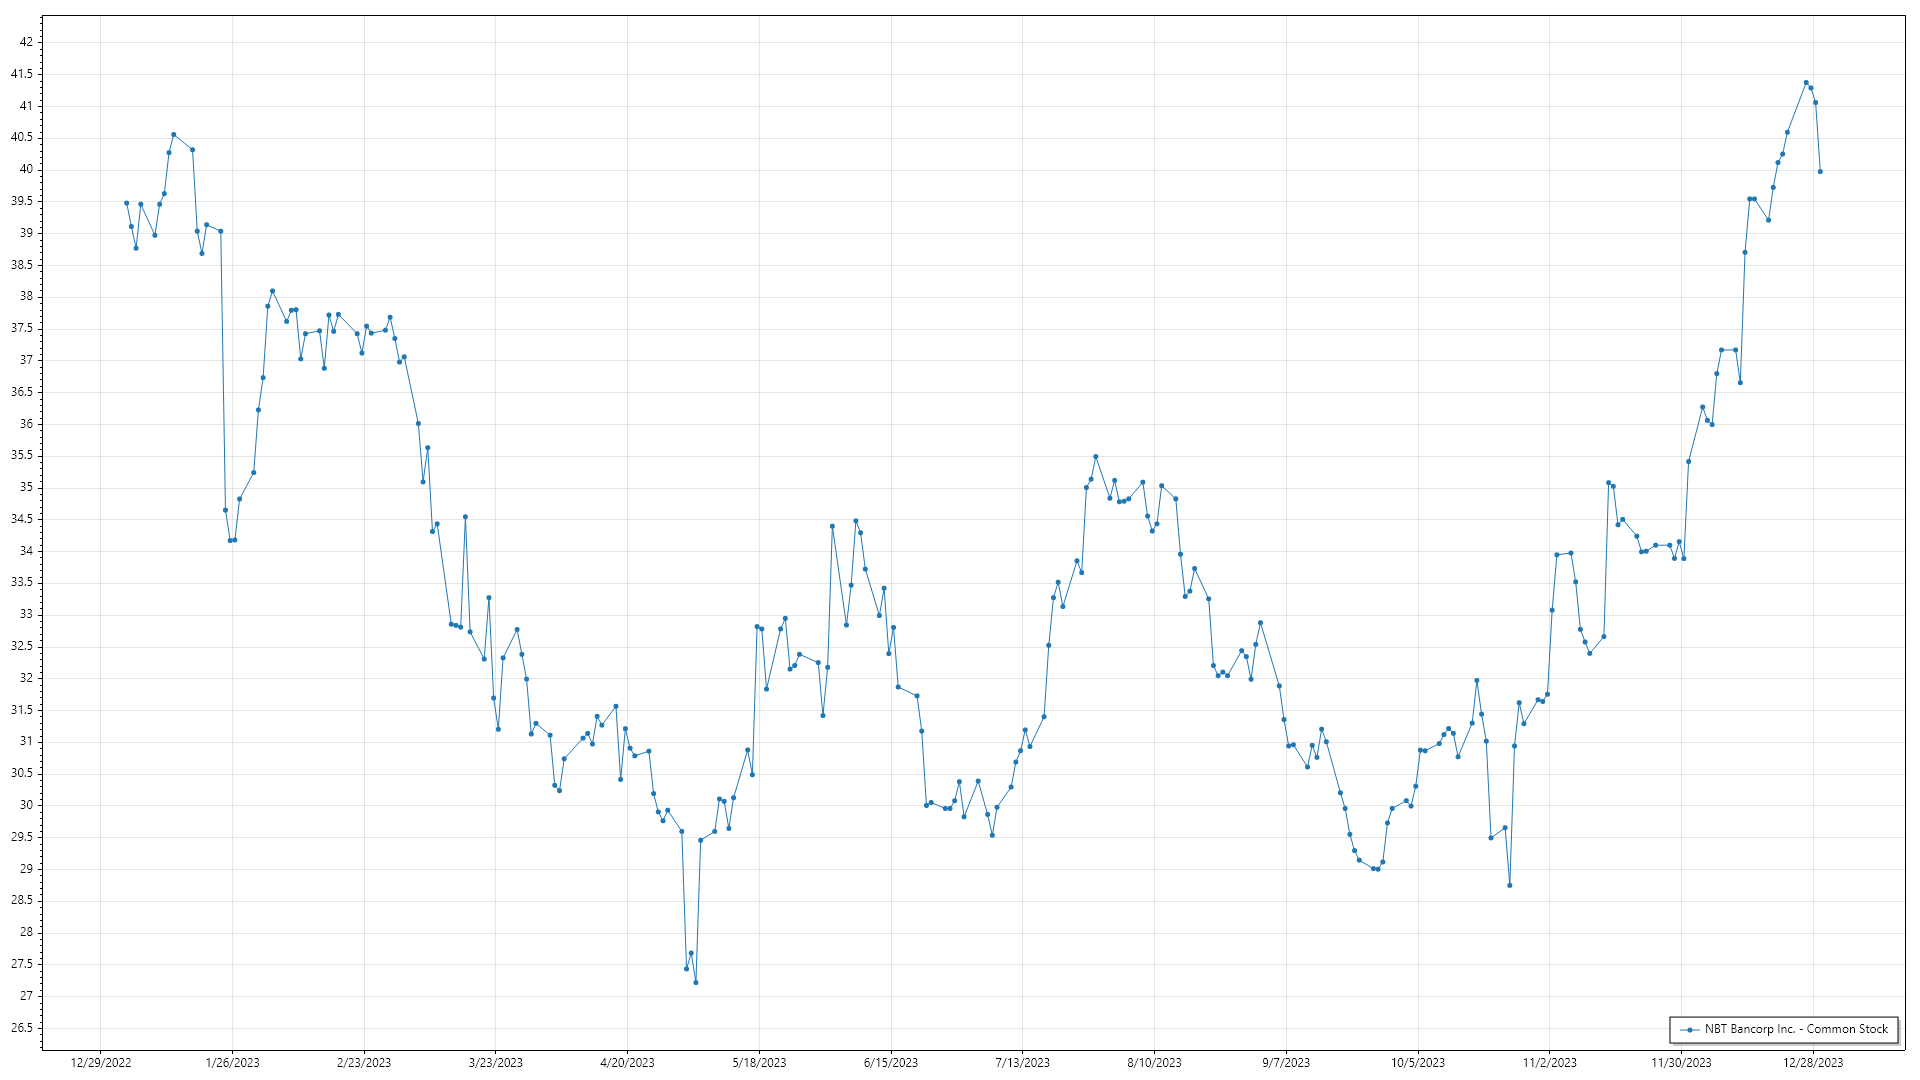Click the 12/29/2022 x-axis date label
The height and width of the screenshot is (1080, 1920).
click(101, 1063)
